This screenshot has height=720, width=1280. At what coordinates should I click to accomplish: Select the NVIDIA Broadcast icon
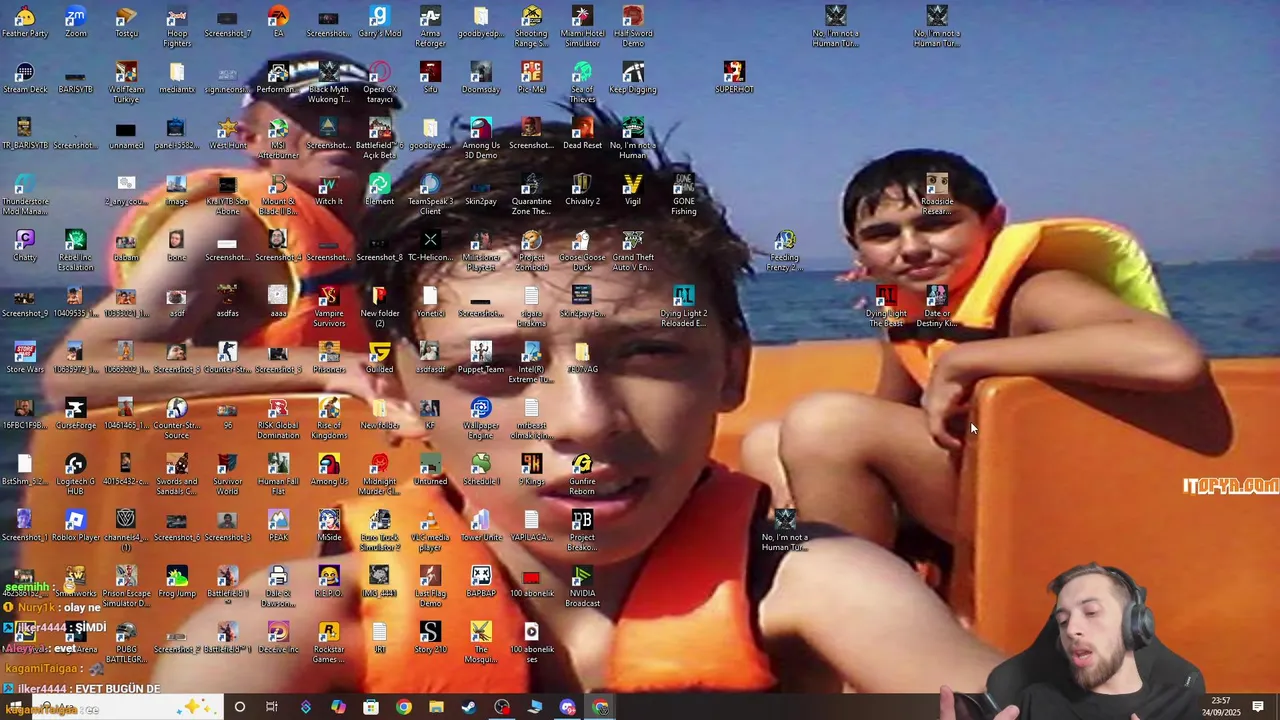[582, 586]
